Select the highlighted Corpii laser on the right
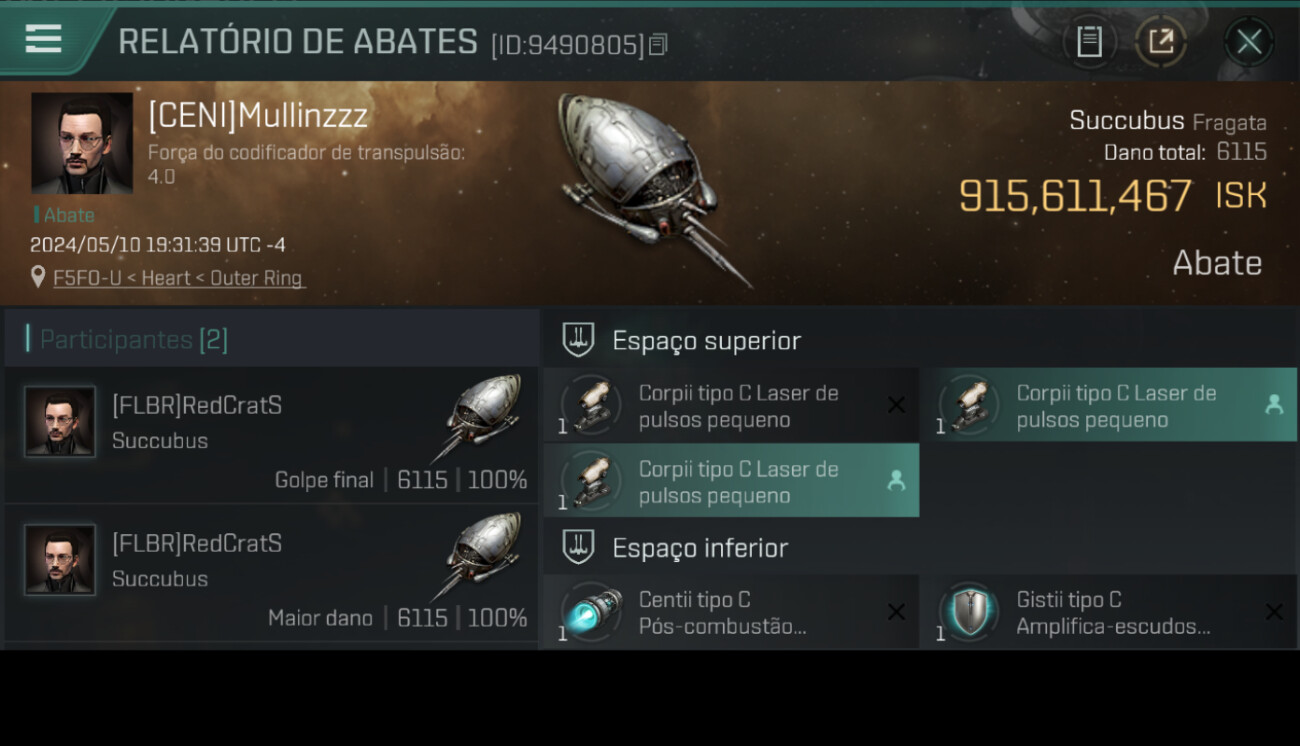 pyautogui.click(x=1109, y=405)
